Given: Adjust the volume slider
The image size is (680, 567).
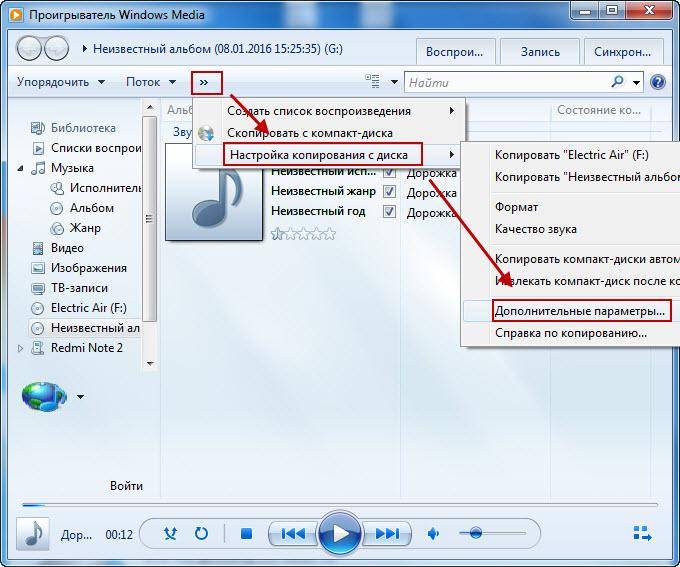Looking at the screenshot, I should (492, 533).
